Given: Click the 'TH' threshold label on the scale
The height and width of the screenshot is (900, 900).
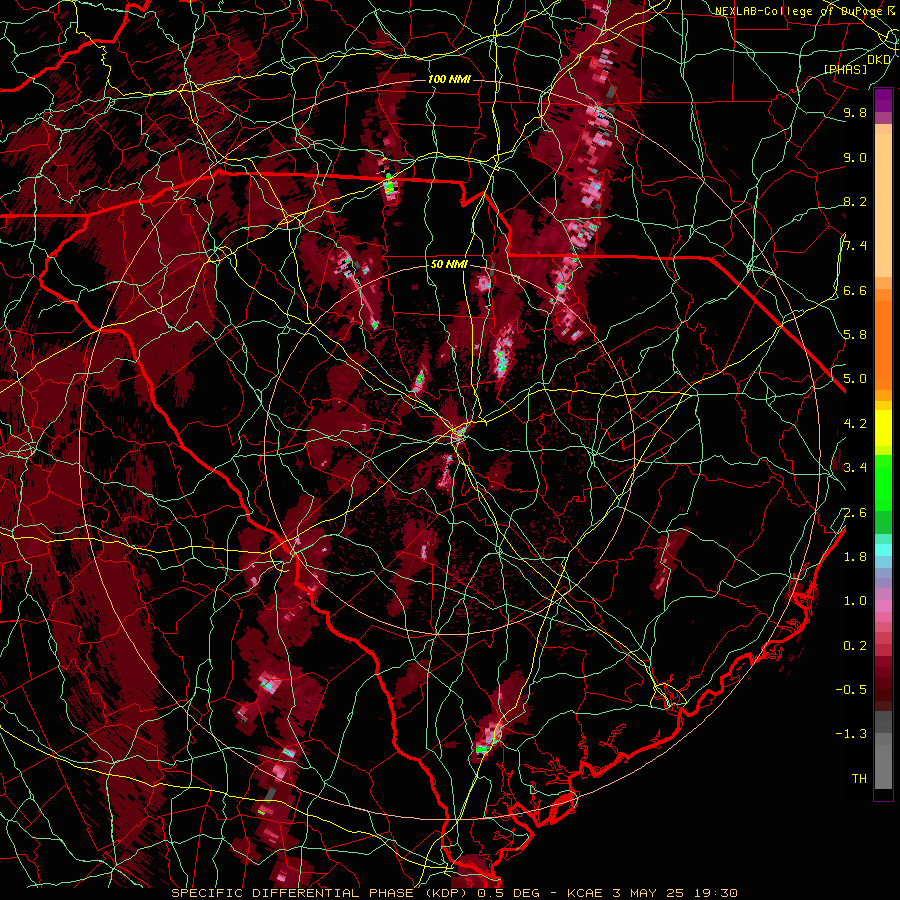Looking at the screenshot, I should tap(859, 779).
